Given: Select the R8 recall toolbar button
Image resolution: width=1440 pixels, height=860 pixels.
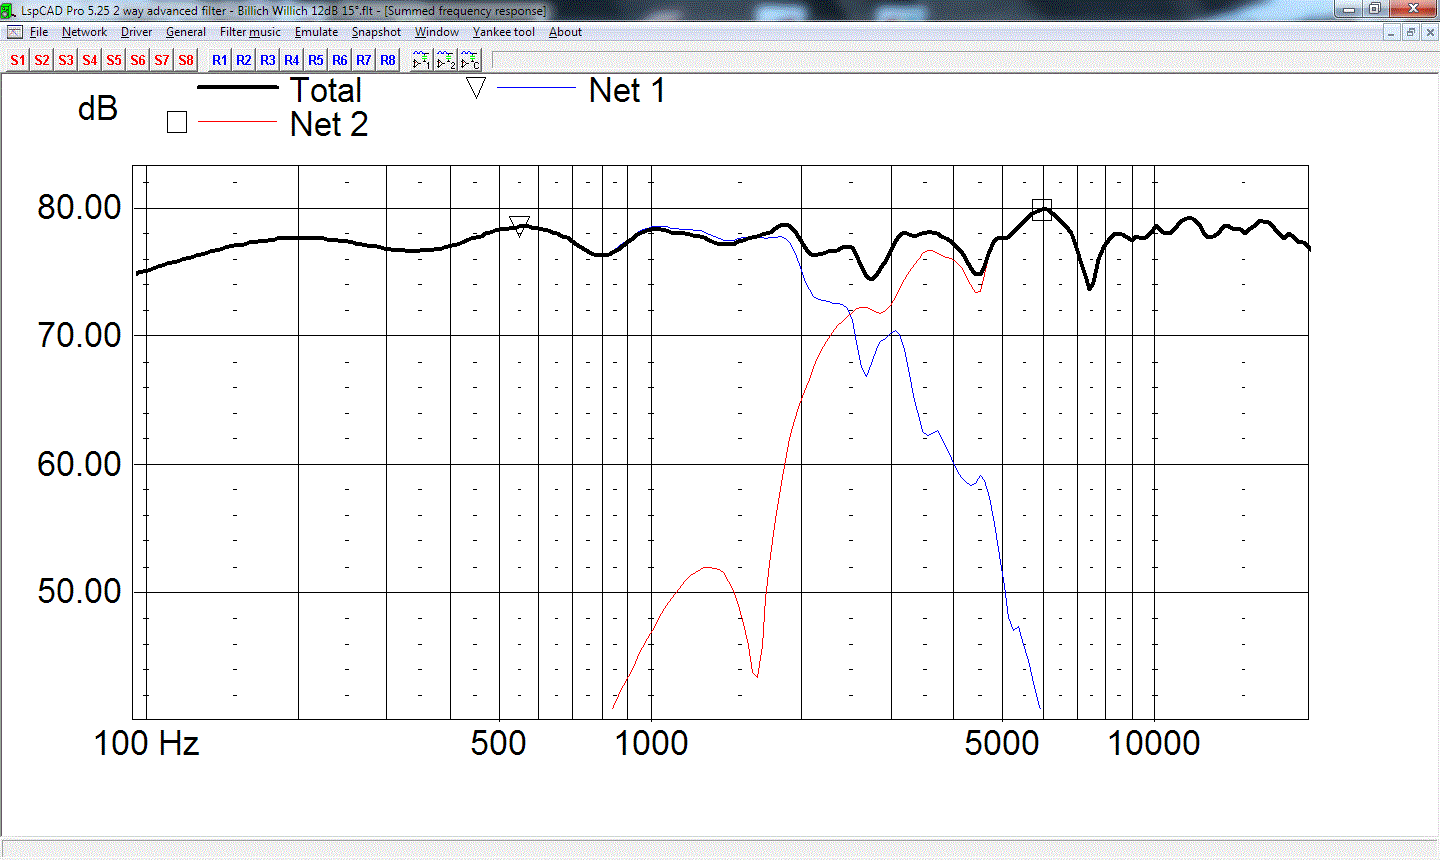Looking at the screenshot, I should coord(388,60).
